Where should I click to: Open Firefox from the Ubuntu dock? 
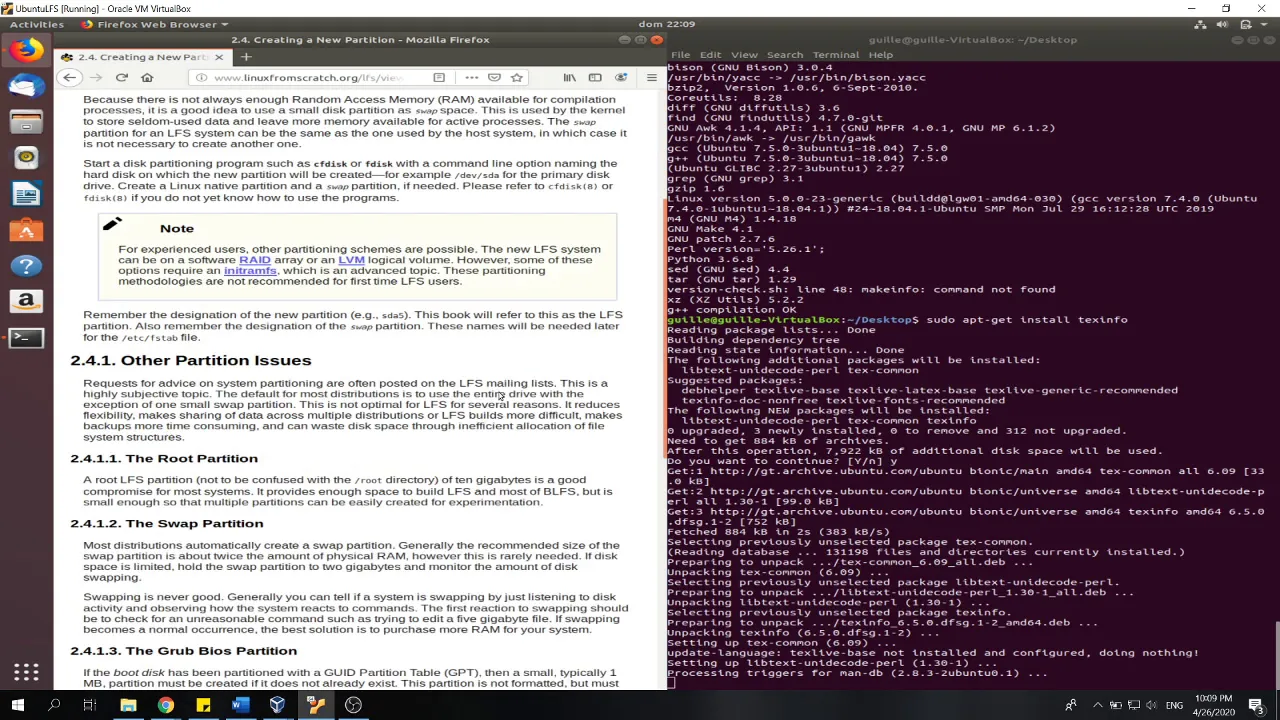click(27, 50)
